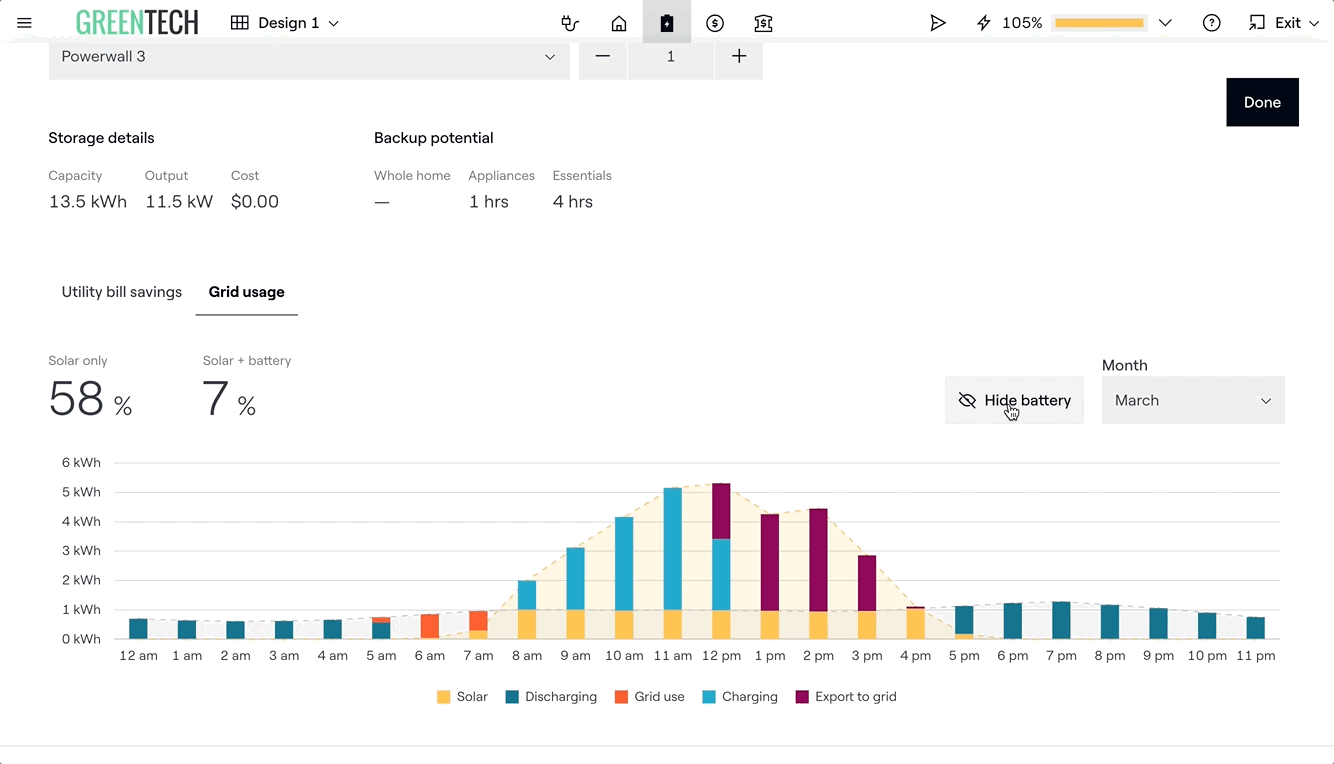Toggle Hide battery on the chart
1334x764 pixels.
tap(1014, 400)
